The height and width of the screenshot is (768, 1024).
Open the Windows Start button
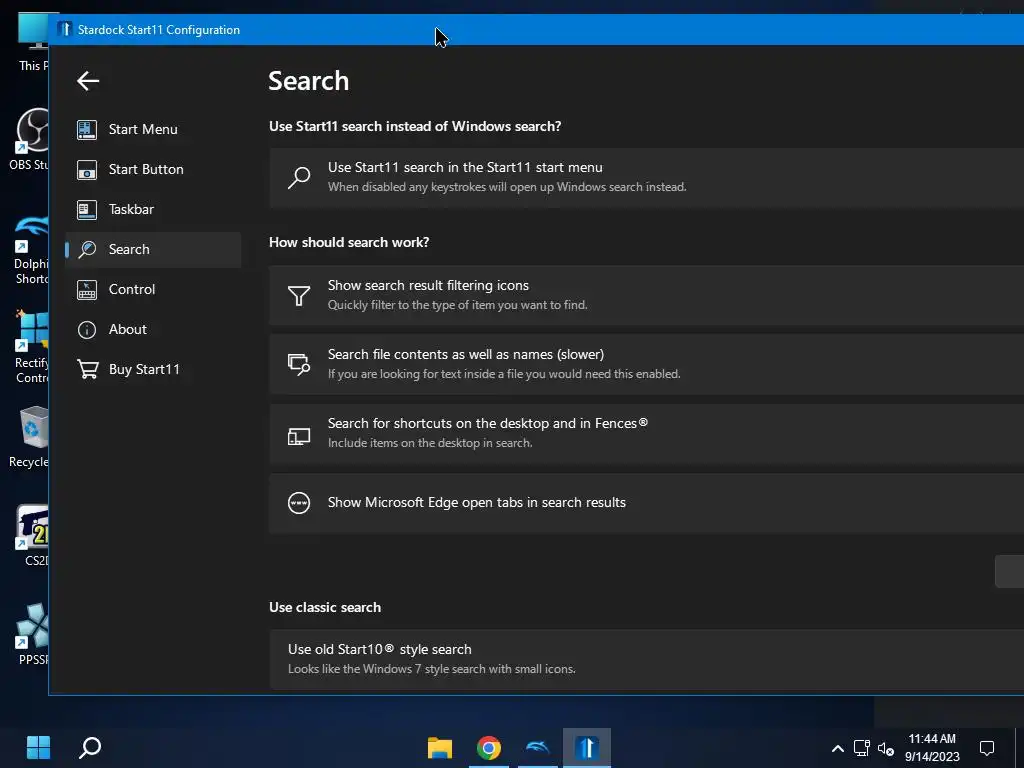pos(39,748)
